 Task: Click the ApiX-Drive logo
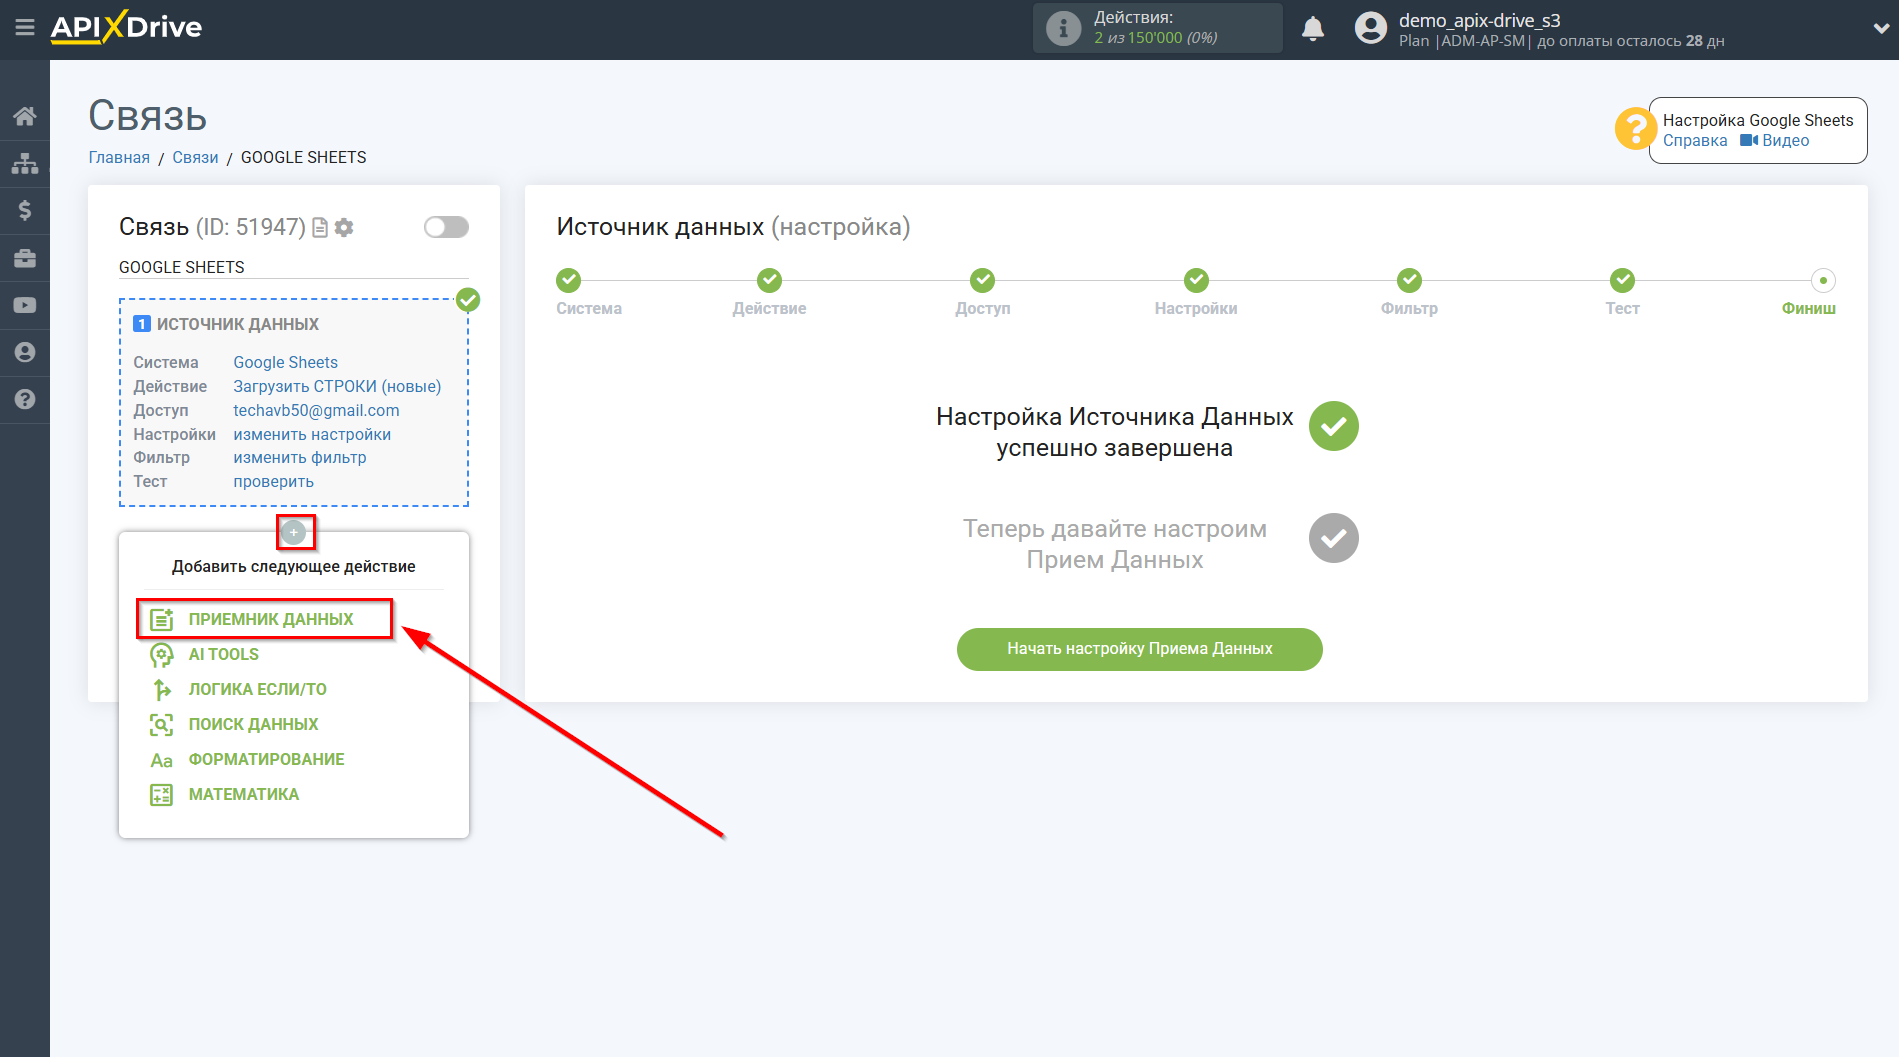(x=126, y=27)
